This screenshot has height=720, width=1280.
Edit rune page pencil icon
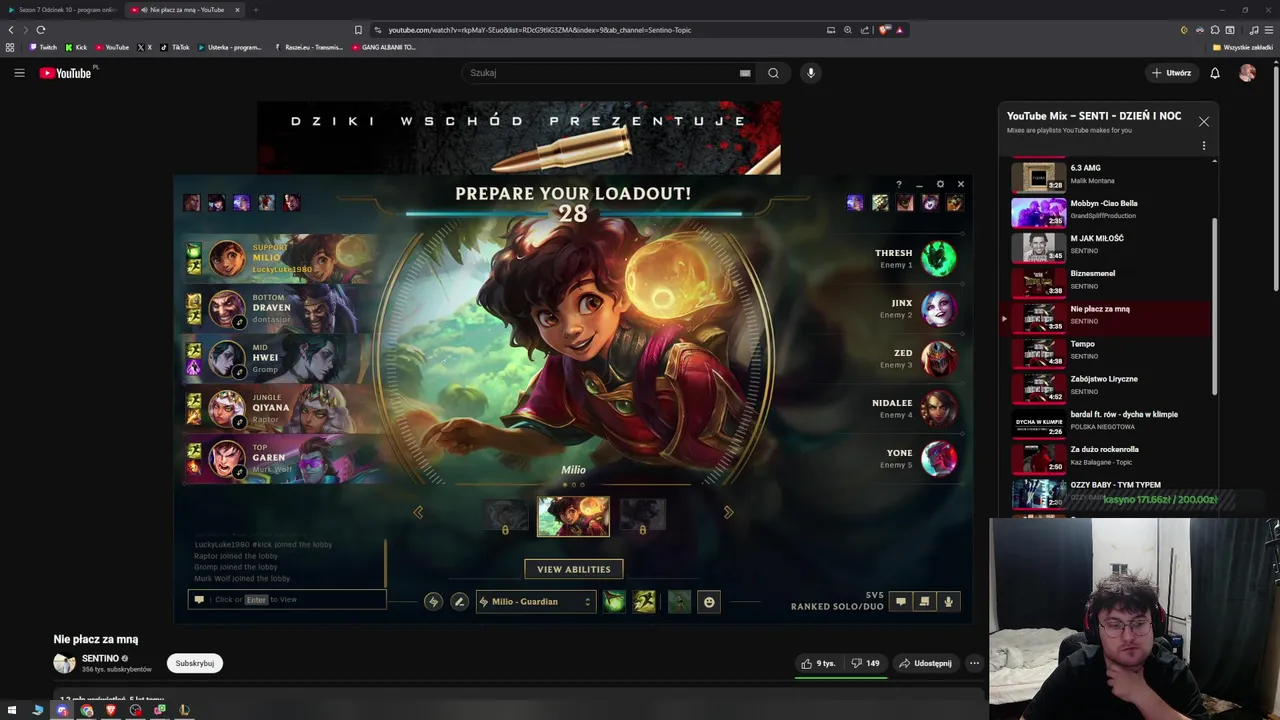[x=459, y=601]
